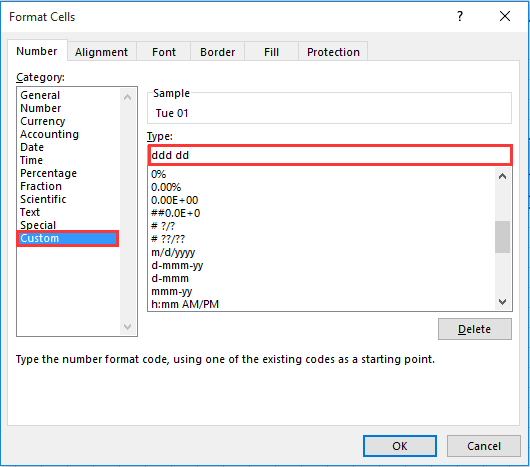530x467 pixels.
Task: Click the Category list scroll up arrow
Action: click(x=127, y=97)
